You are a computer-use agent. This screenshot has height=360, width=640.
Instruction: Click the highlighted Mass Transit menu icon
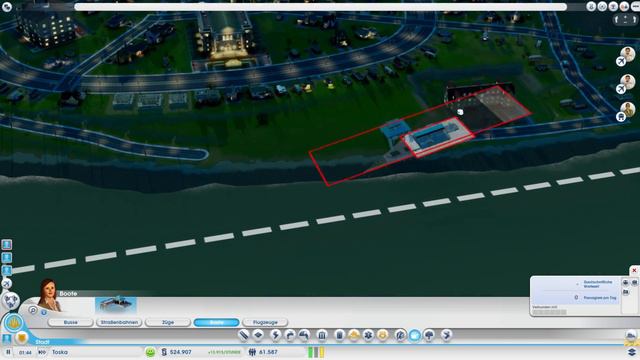[x=415, y=336]
